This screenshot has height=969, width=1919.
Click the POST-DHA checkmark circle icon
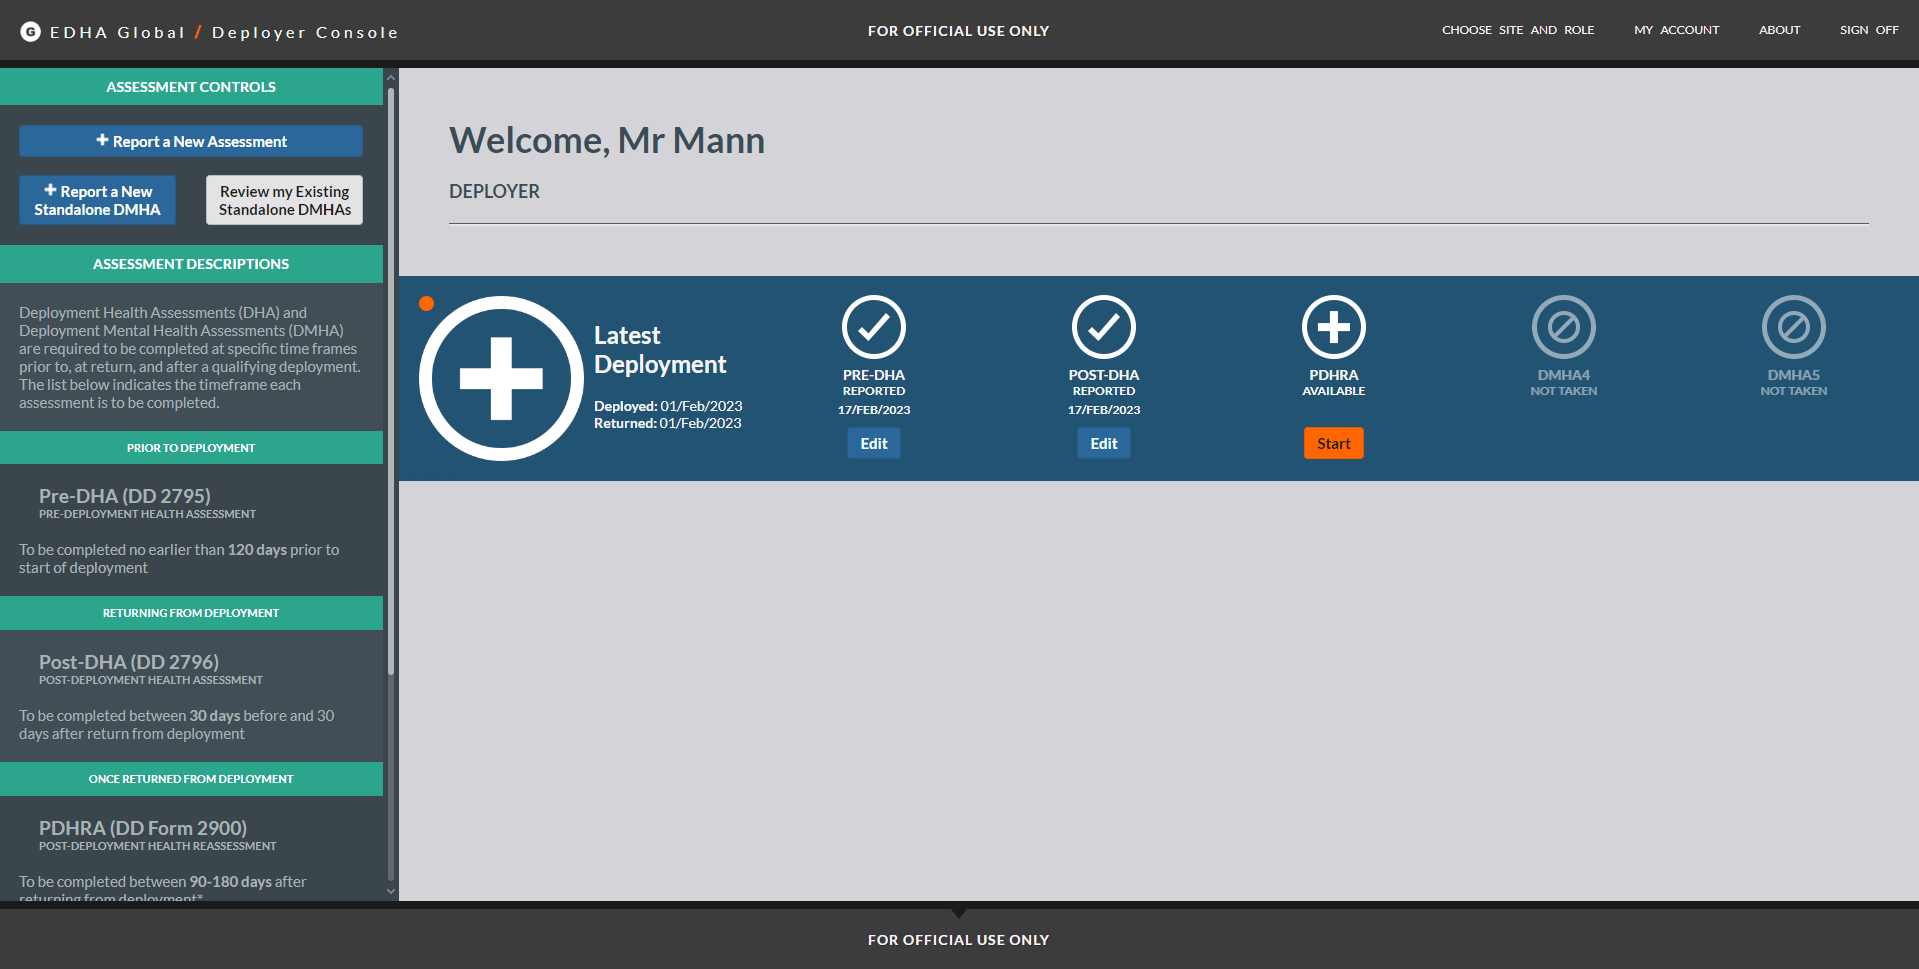(1104, 327)
